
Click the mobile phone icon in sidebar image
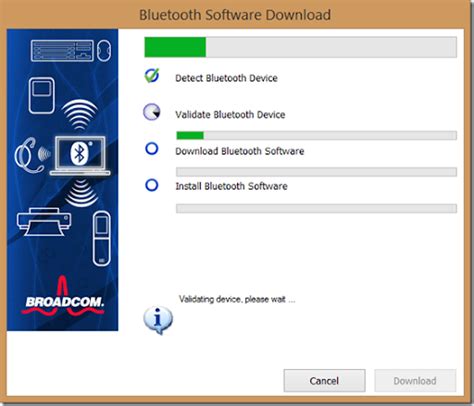point(101,239)
